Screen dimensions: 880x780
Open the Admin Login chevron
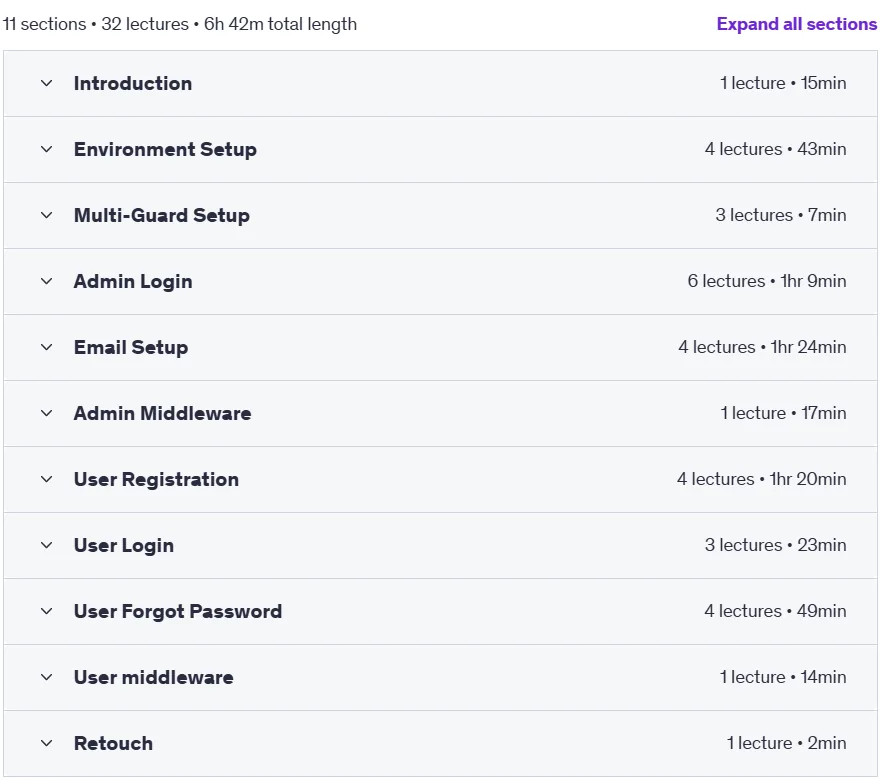[47, 281]
